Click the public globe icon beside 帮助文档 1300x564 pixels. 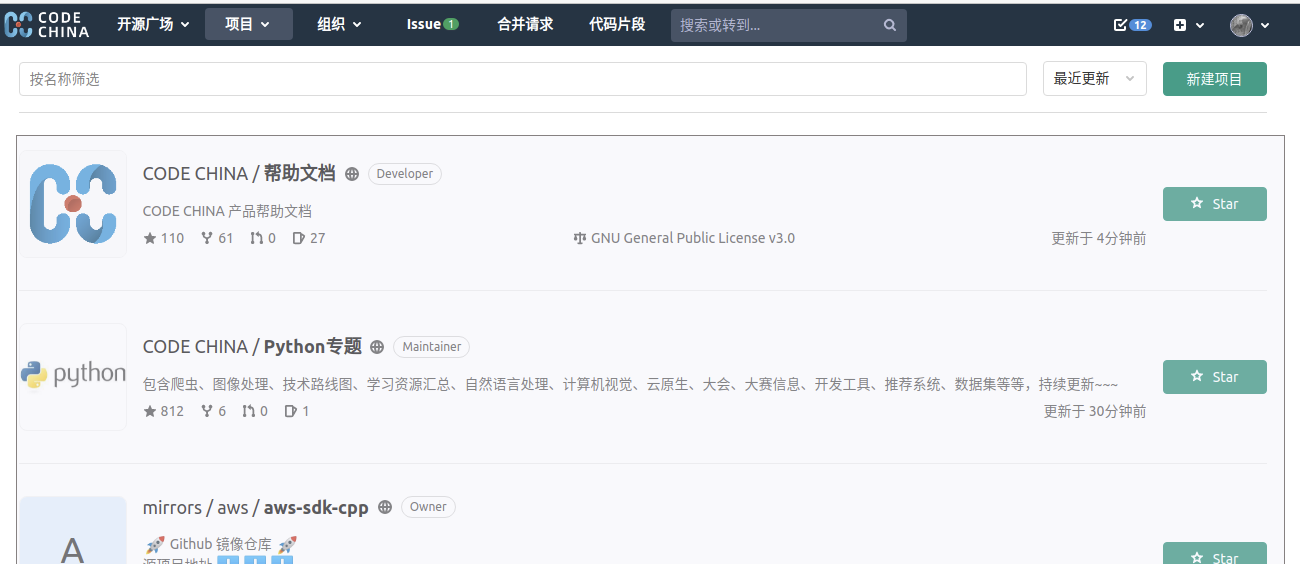point(352,174)
